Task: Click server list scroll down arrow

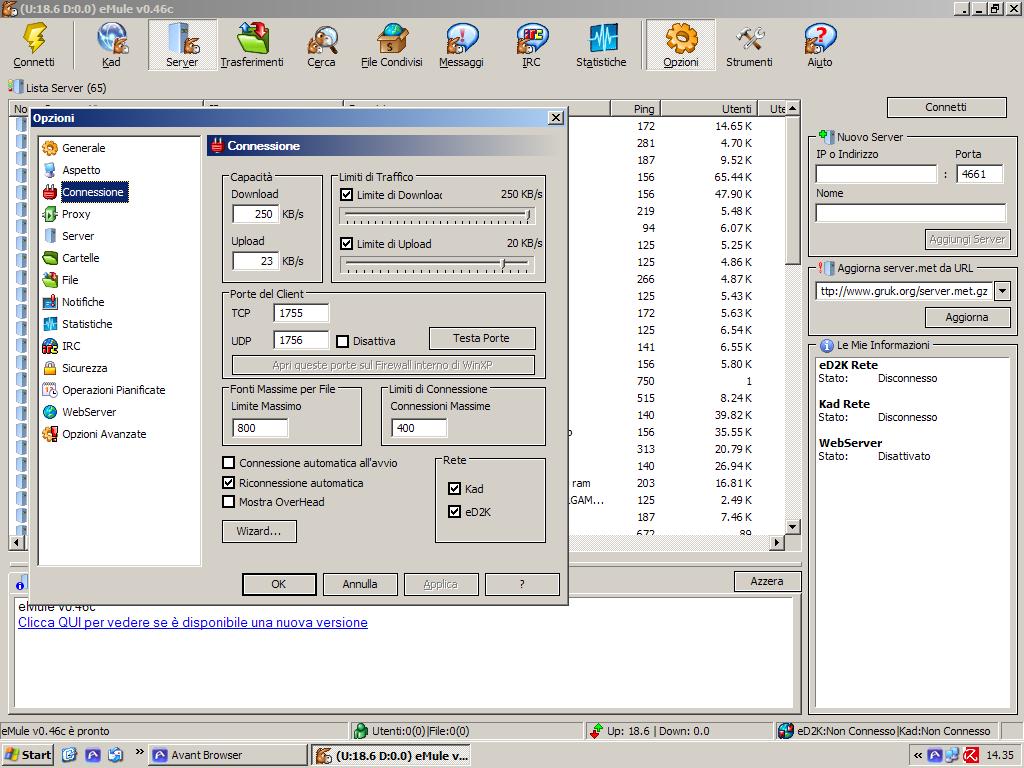Action: tap(793, 527)
